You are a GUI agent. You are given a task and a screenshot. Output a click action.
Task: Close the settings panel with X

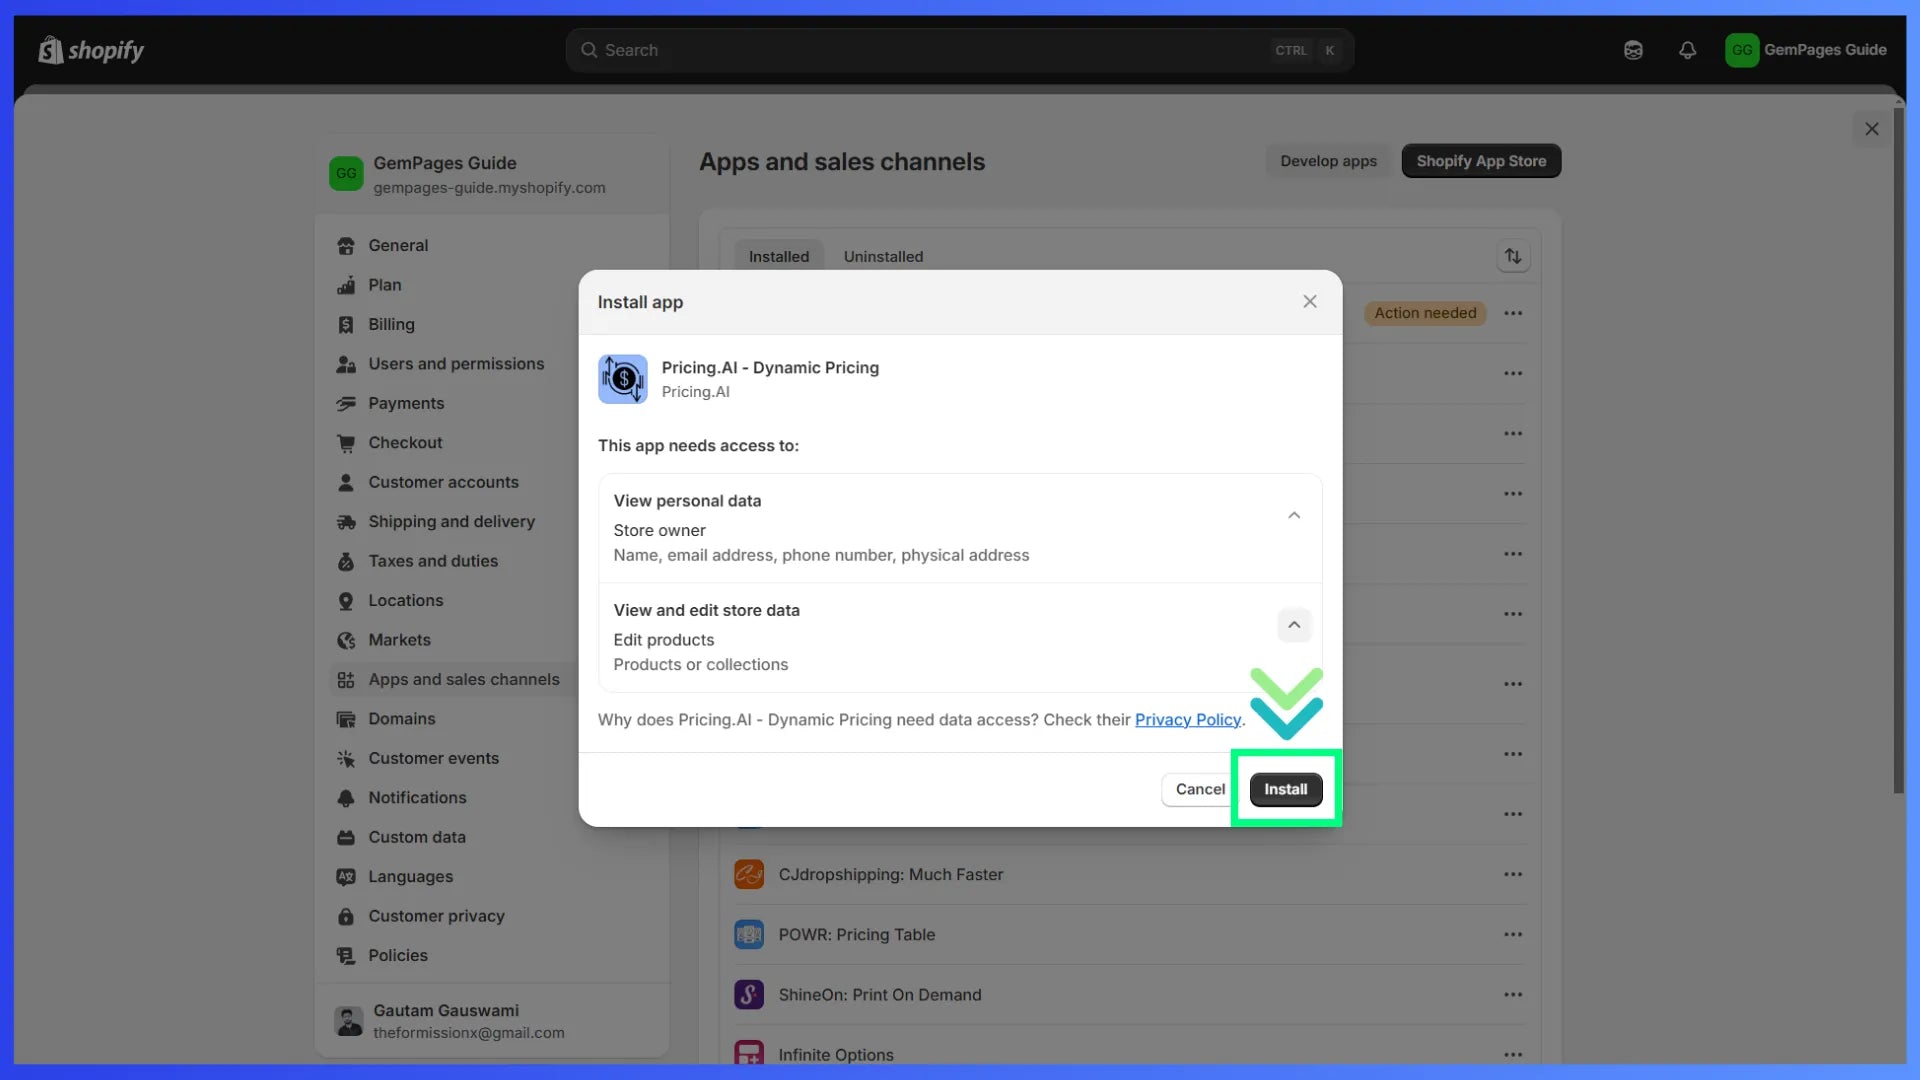(1871, 129)
